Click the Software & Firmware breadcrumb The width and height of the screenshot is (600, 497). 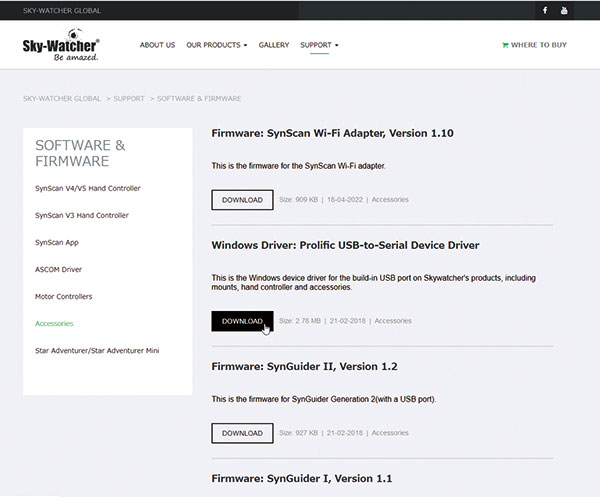199,99
